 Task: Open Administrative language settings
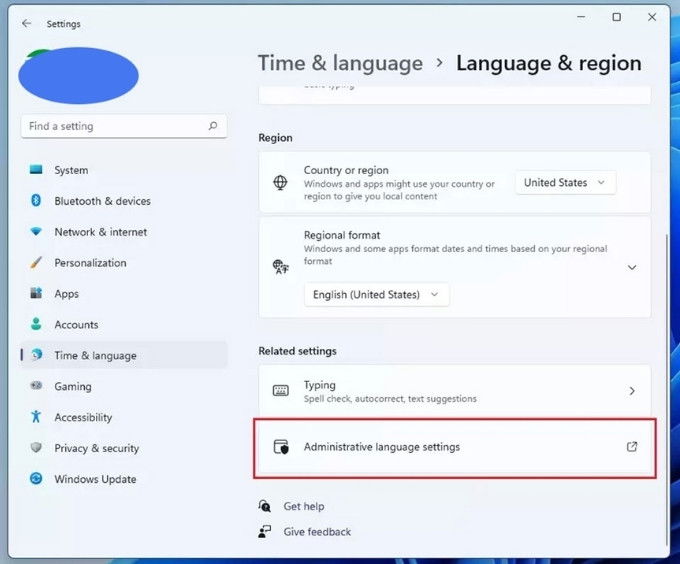[454, 447]
